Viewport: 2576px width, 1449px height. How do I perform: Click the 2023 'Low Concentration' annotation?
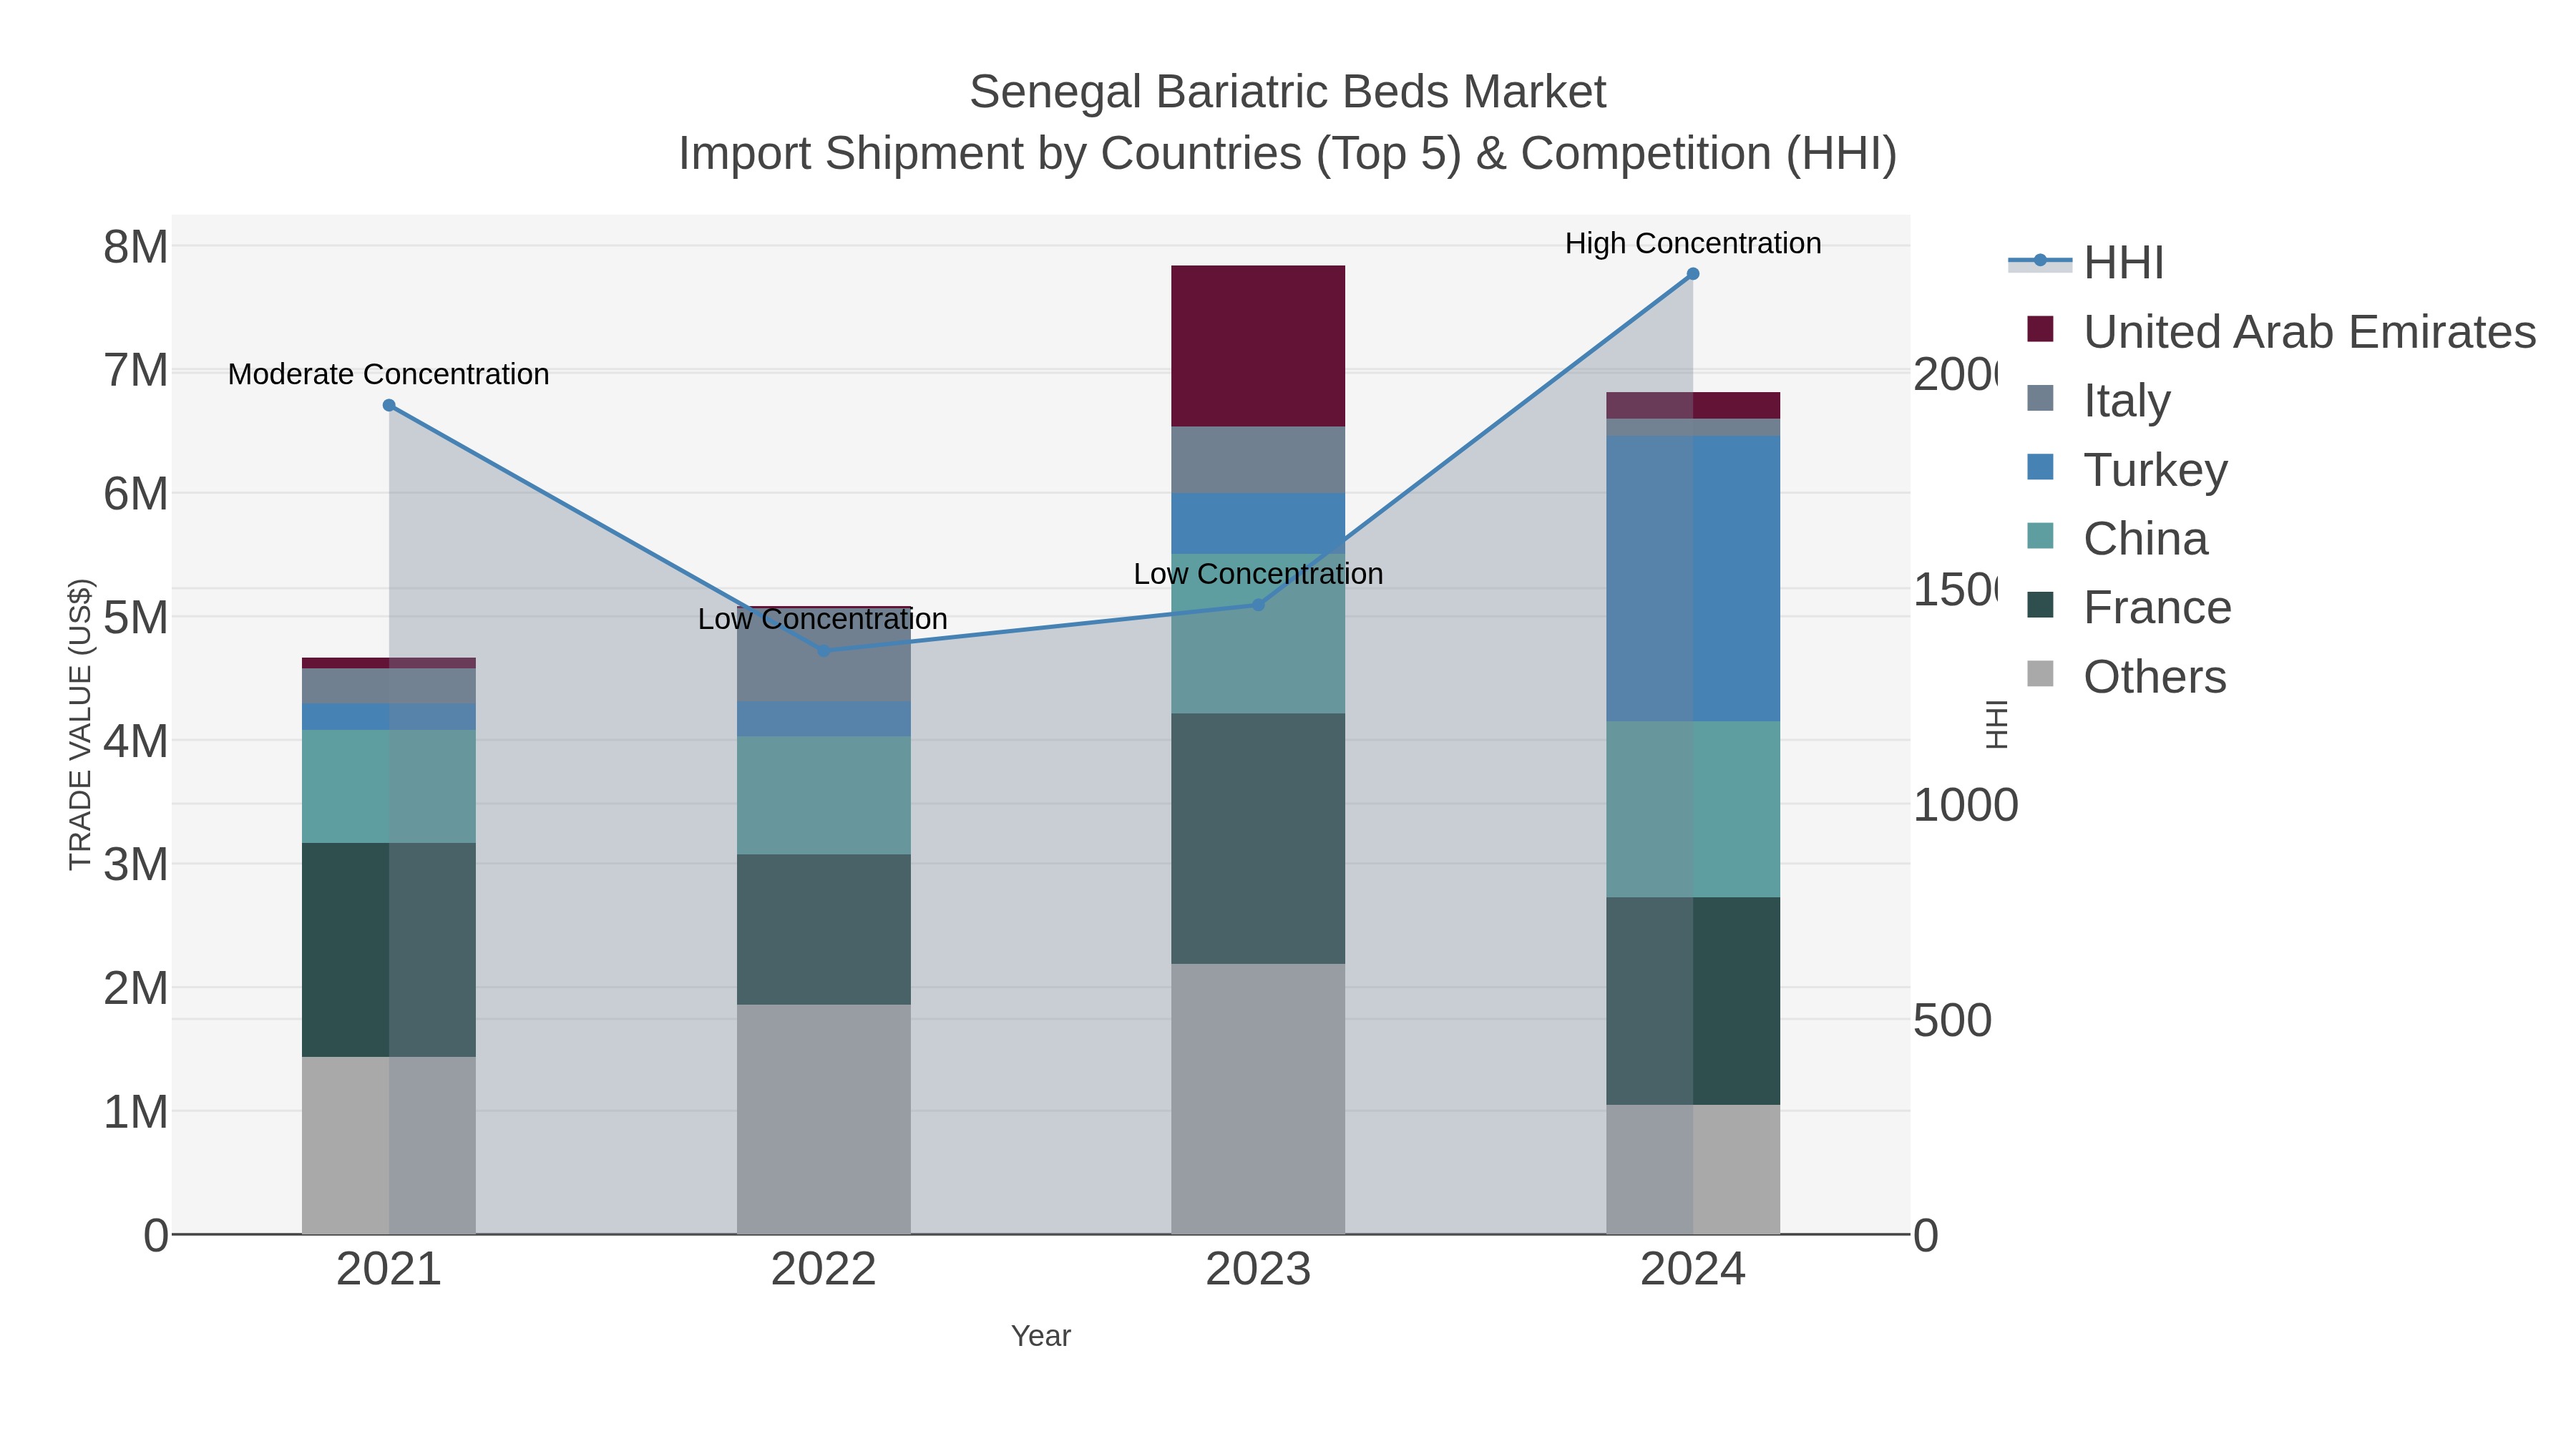[1259, 575]
